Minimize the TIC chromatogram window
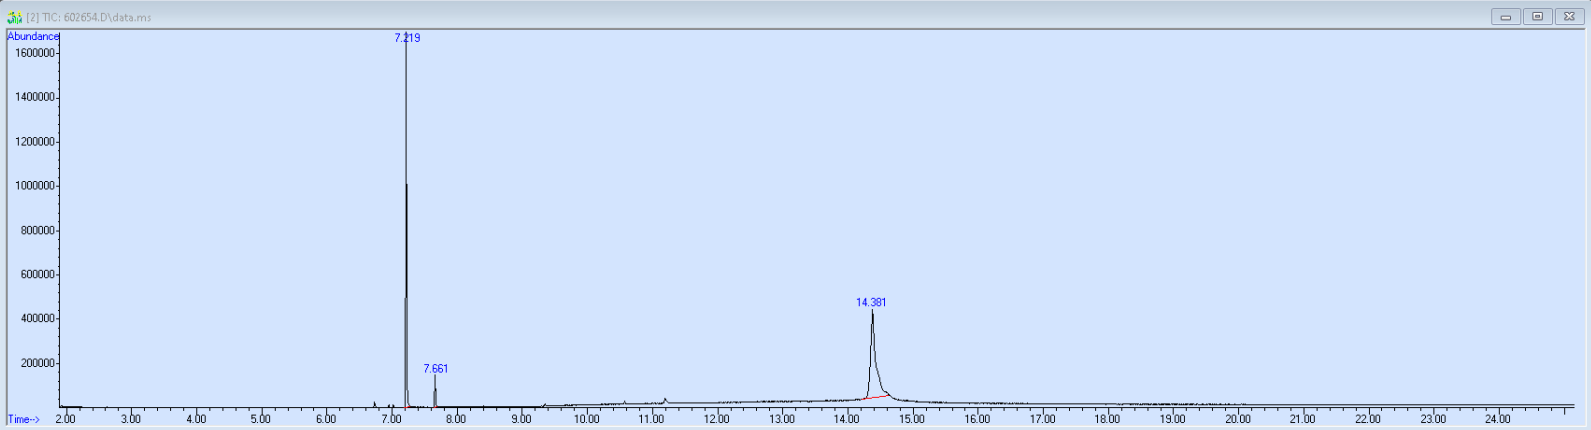The width and height of the screenshot is (1591, 430). click(1505, 16)
